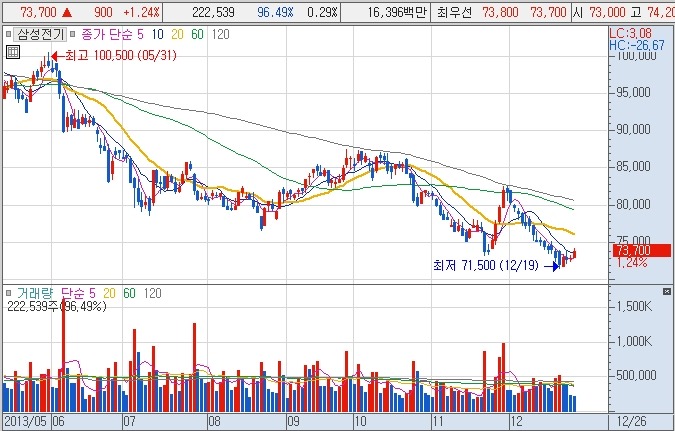The width and height of the screenshot is (675, 431).
Task: Click the square marker before 종가 단순
Action: tap(72, 34)
